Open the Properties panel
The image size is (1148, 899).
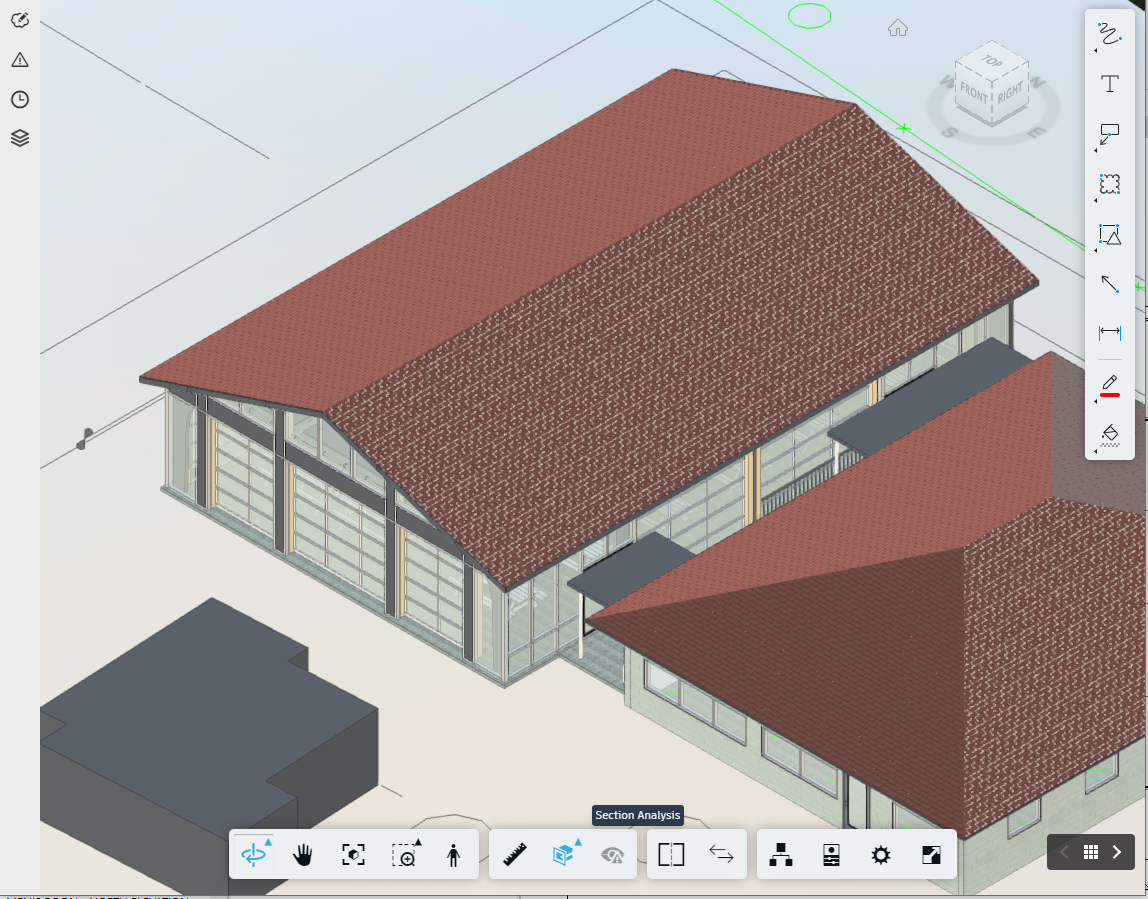point(830,855)
